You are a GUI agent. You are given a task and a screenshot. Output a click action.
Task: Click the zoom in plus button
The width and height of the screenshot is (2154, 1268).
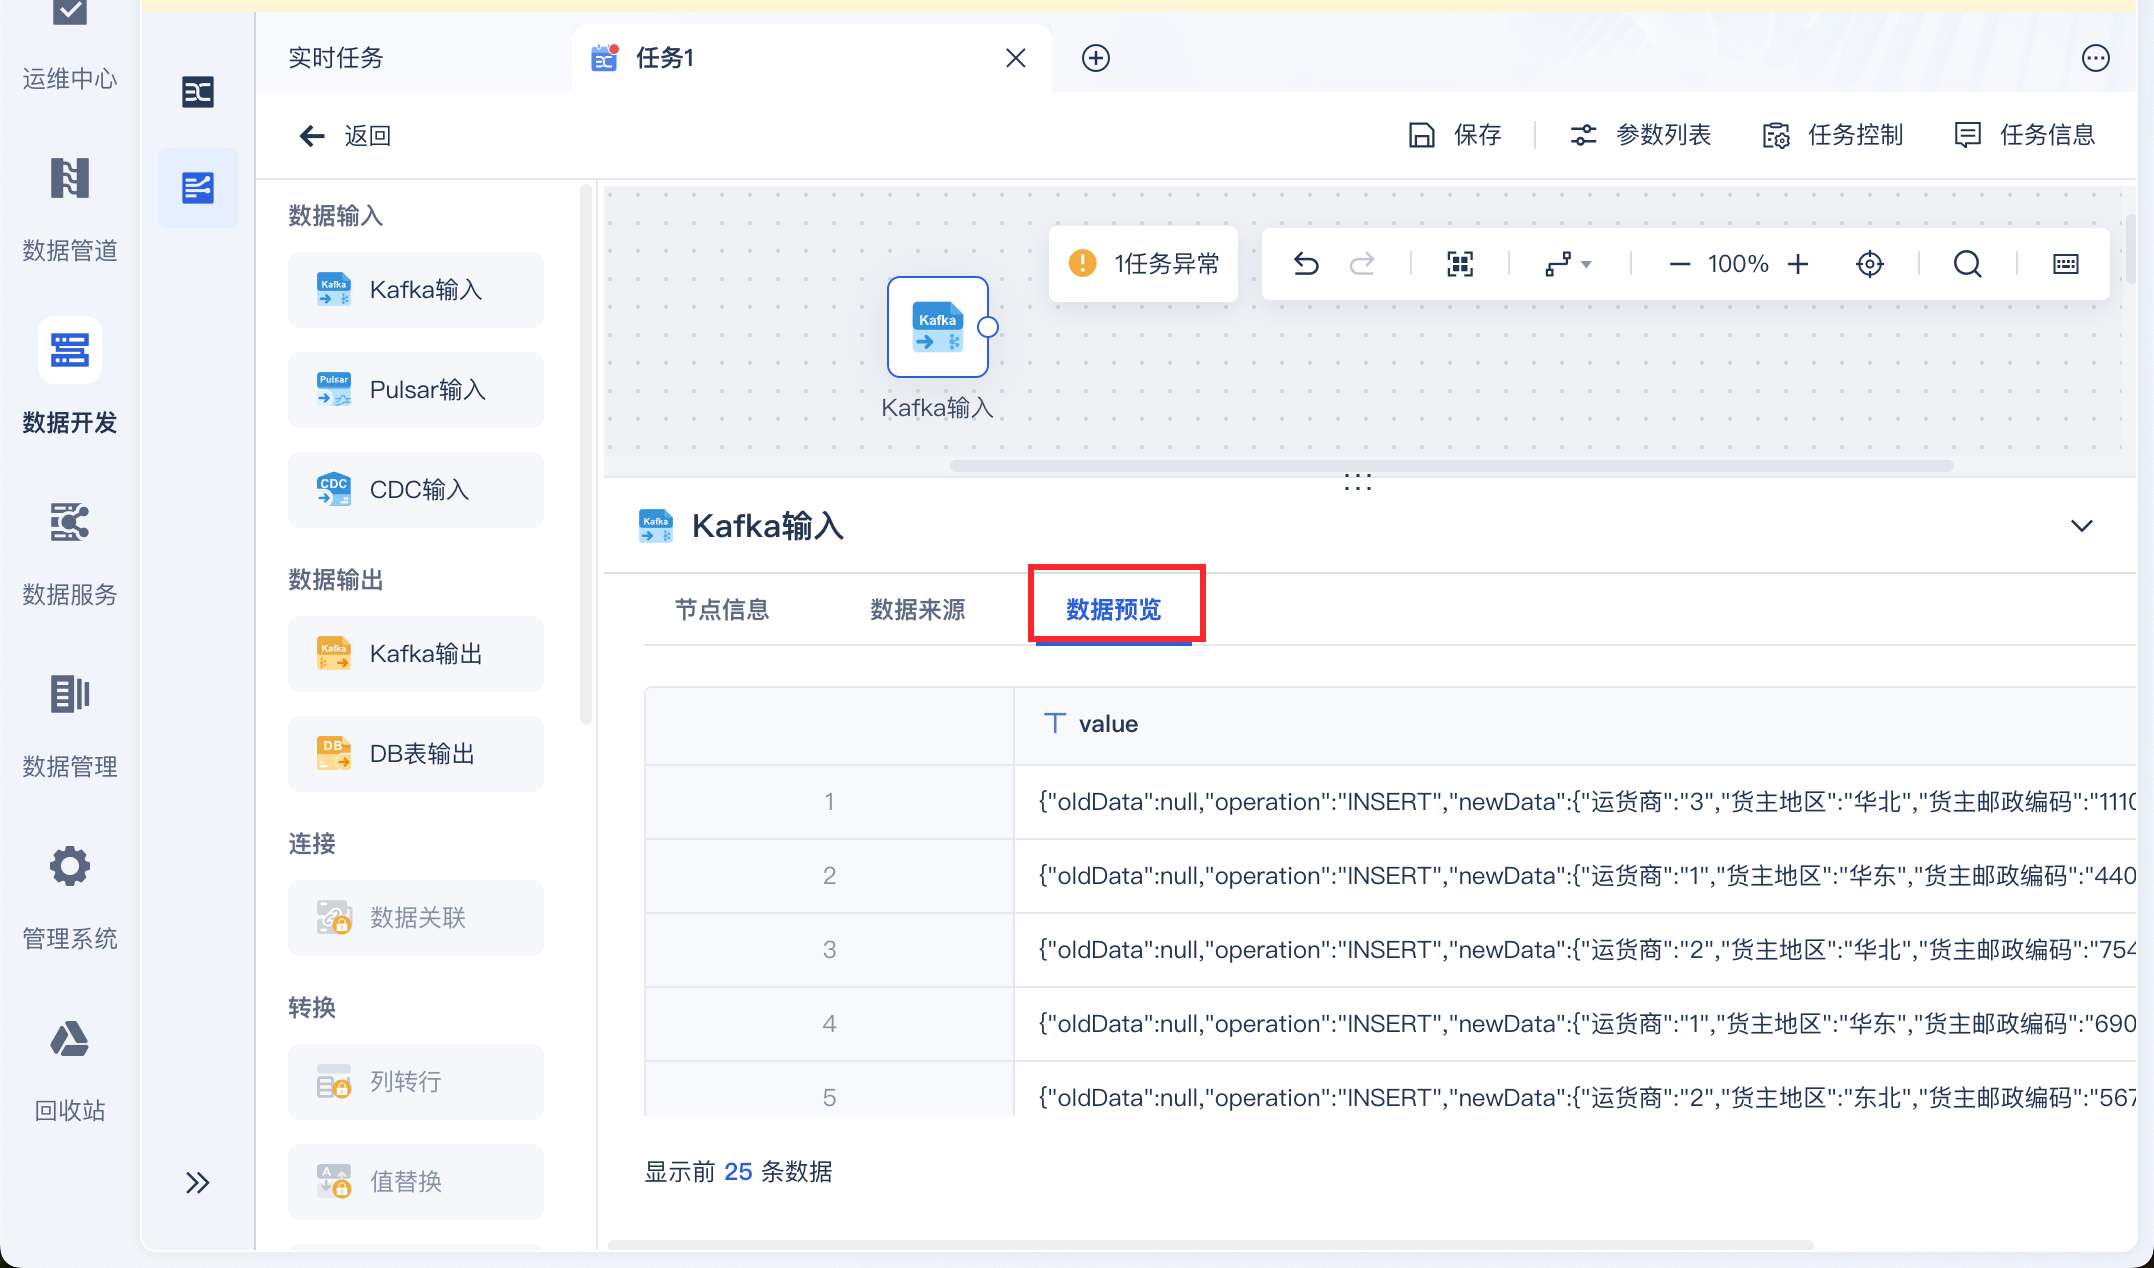[1798, 264]
